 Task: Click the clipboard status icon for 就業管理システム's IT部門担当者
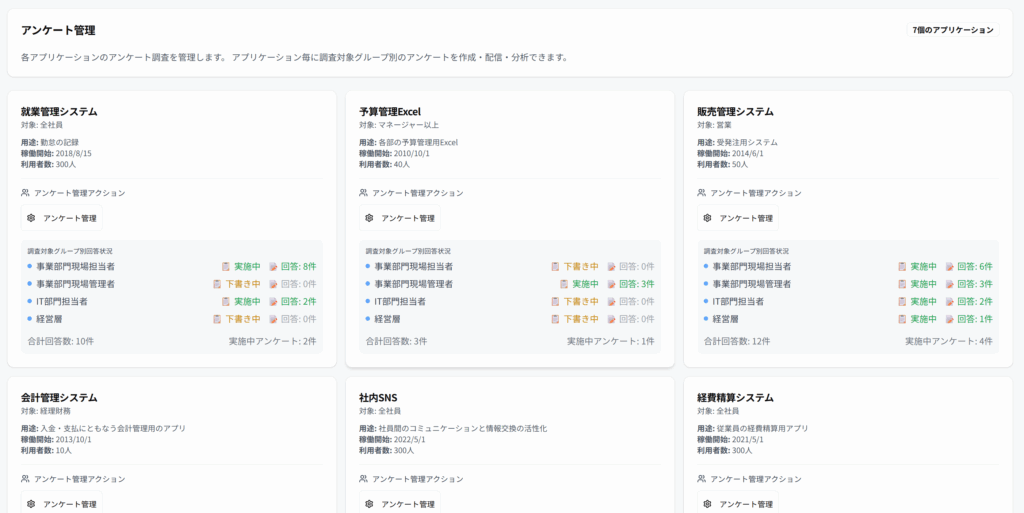click(226, 301)
